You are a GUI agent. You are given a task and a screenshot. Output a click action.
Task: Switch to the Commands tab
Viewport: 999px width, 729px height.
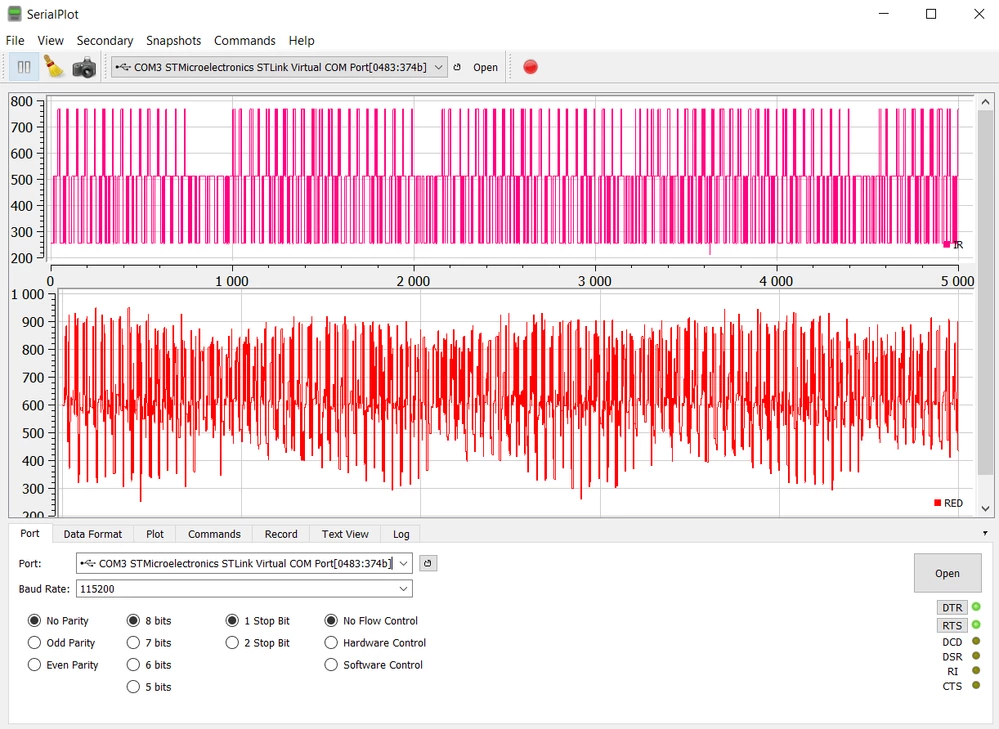click(214, 534)
